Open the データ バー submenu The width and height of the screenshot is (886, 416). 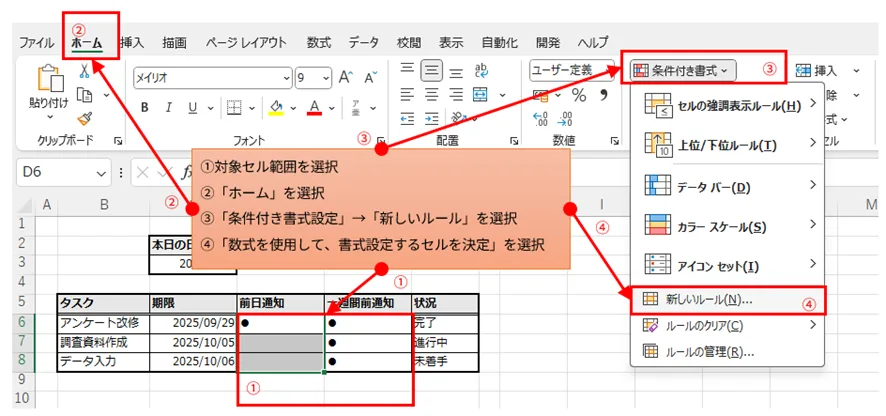click(729, 187)
